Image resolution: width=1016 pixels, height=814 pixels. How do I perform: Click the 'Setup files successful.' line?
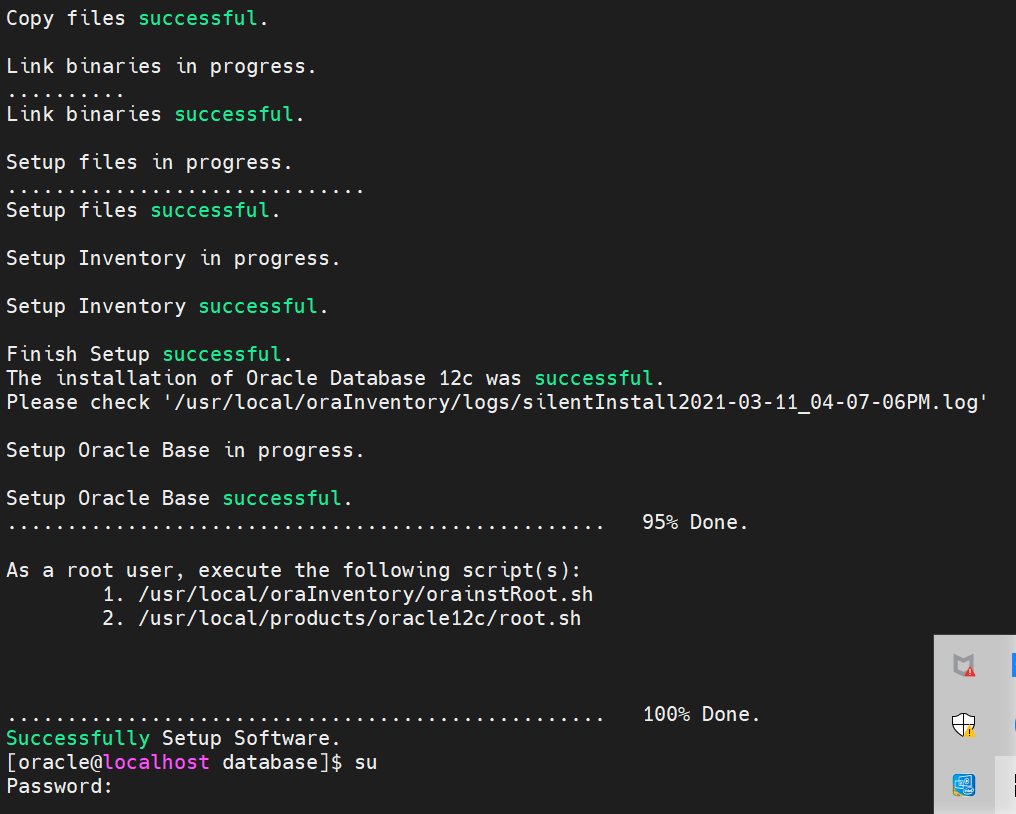click(143, 210)
